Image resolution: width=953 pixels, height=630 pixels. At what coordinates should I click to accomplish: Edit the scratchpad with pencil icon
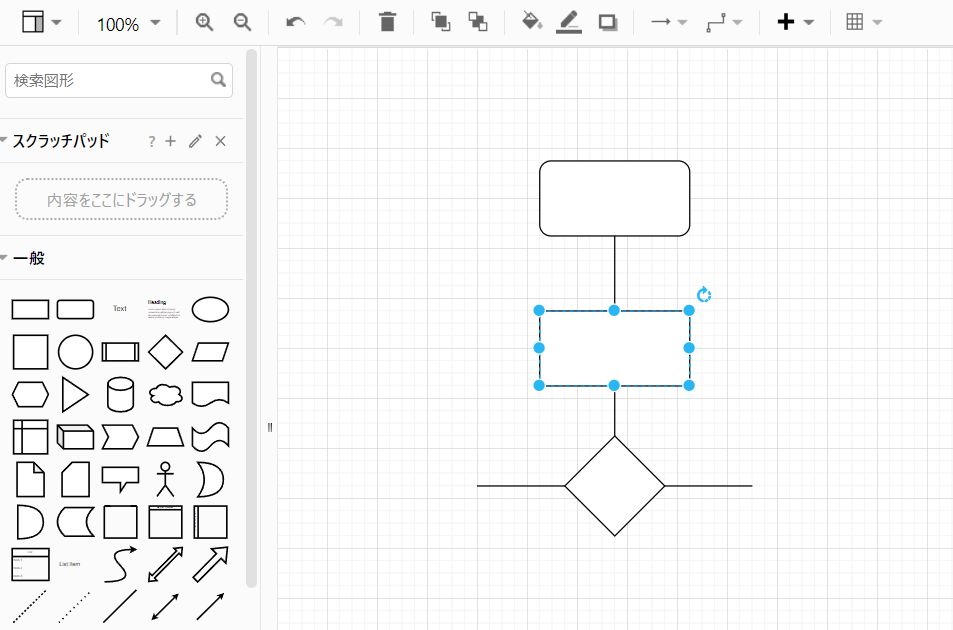click(195, 141)
